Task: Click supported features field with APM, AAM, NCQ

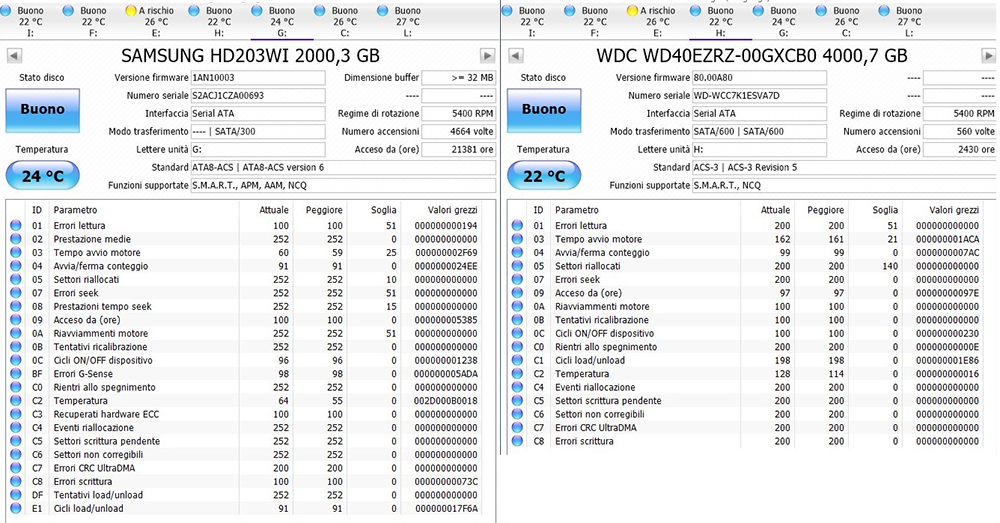Action: tap(343, 185)
